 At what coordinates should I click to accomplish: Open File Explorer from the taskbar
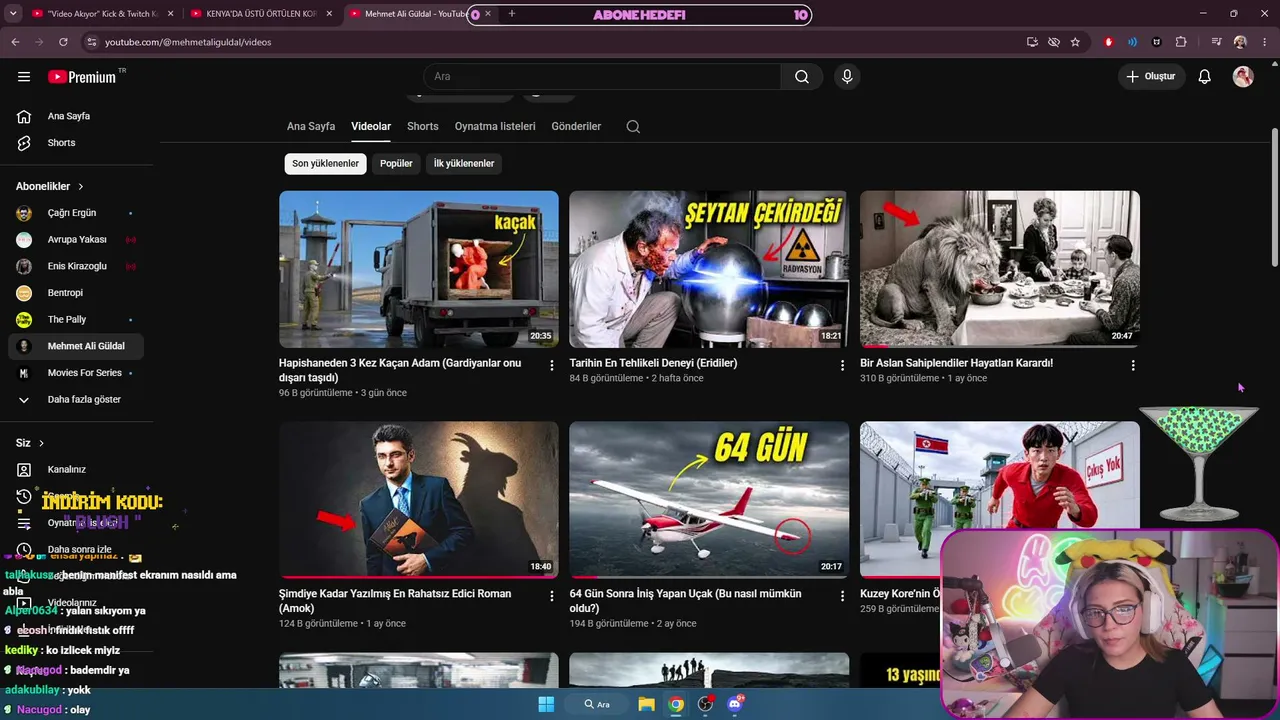pos(646,704)
